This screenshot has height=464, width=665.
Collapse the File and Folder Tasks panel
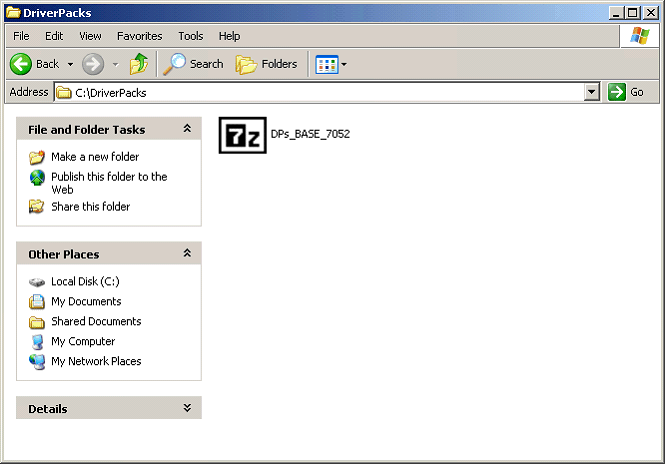(187, 129)
